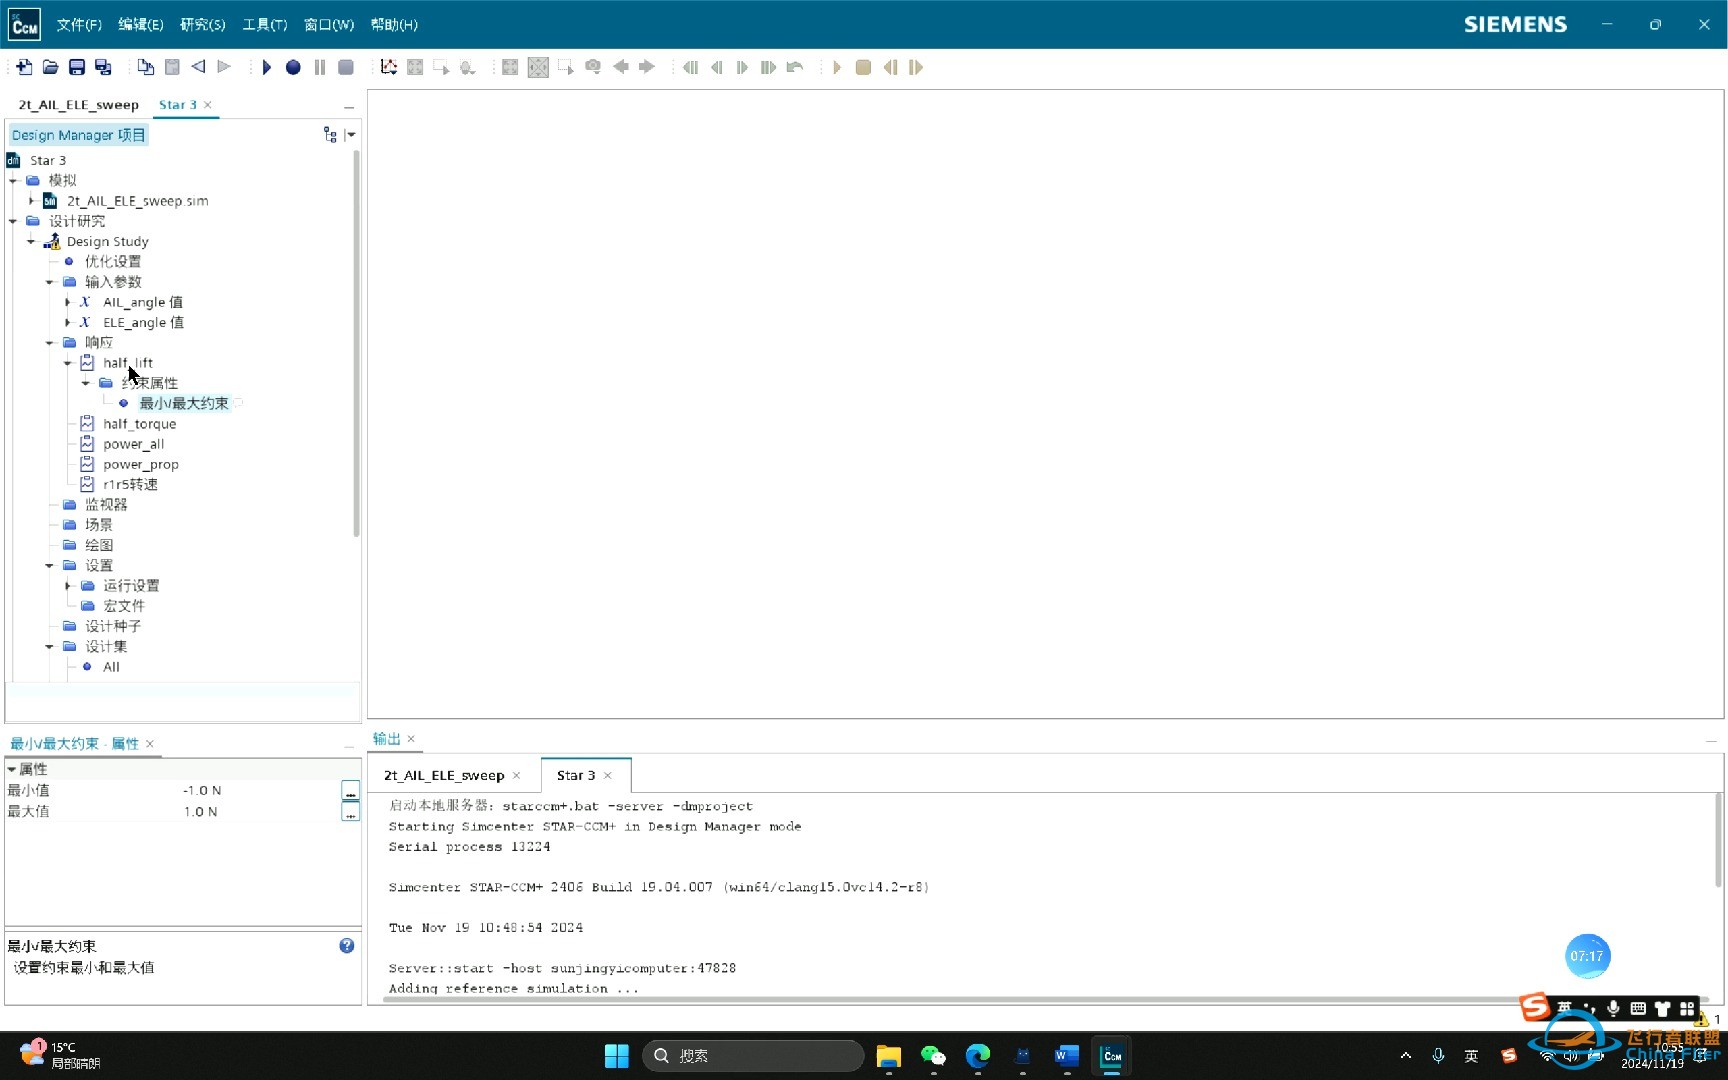Expand the ELE_angle 值 parameter
1728x1080 pixels.
pyautogui.click(x=67, y=322)
